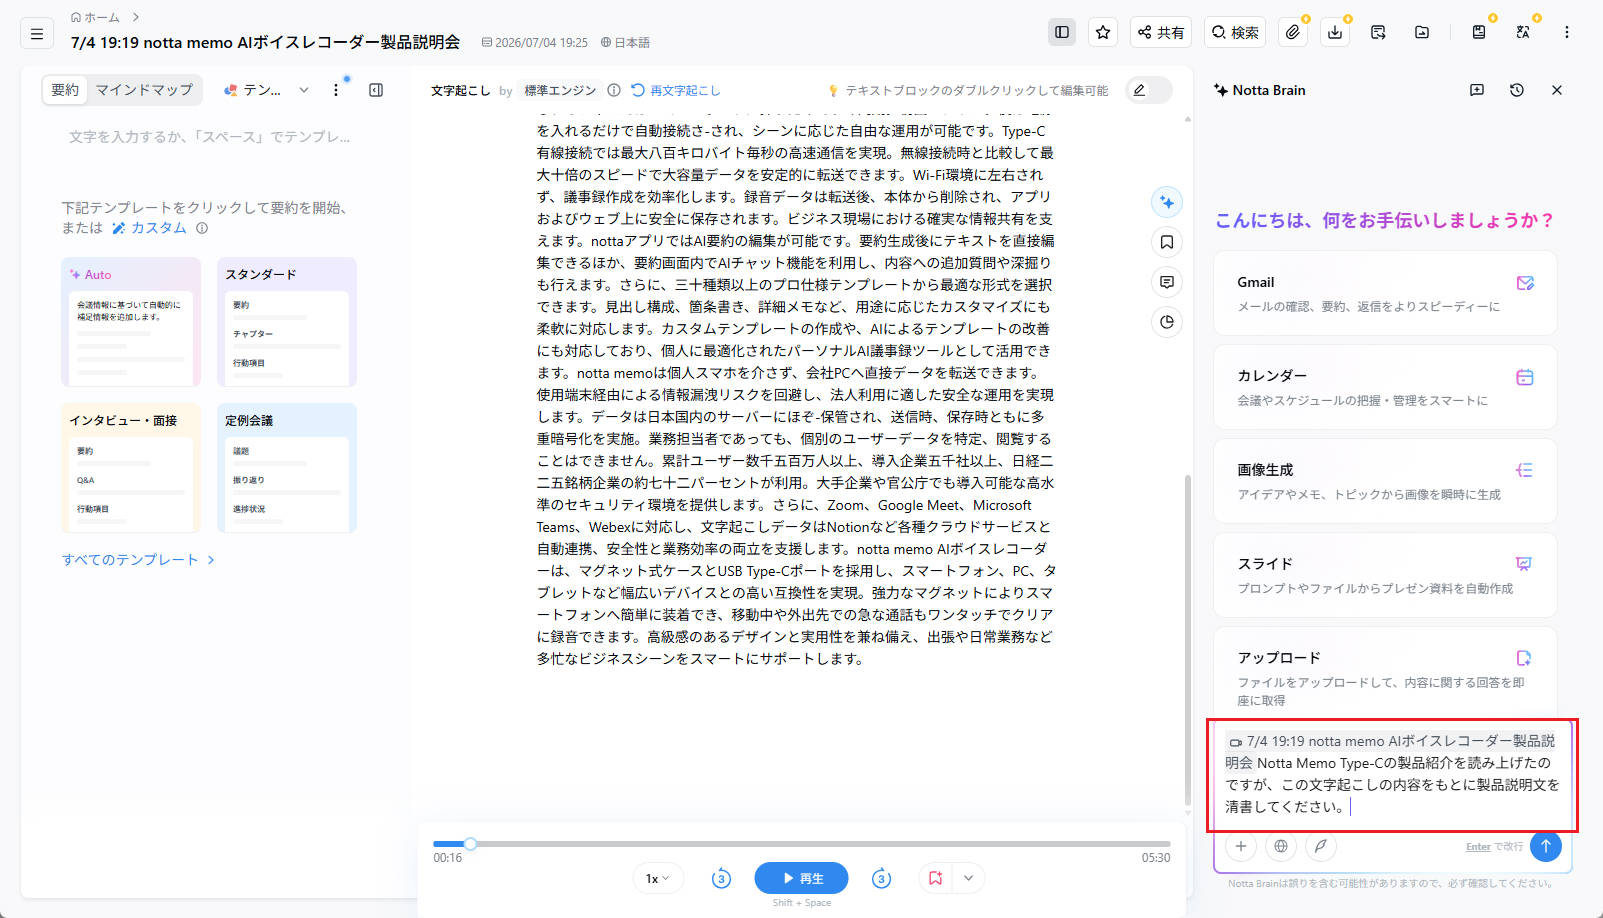Viewport: 1603px width, 918px height.
Task: Open the カレンダー Notta Brain card
Action: point(1385,387)
